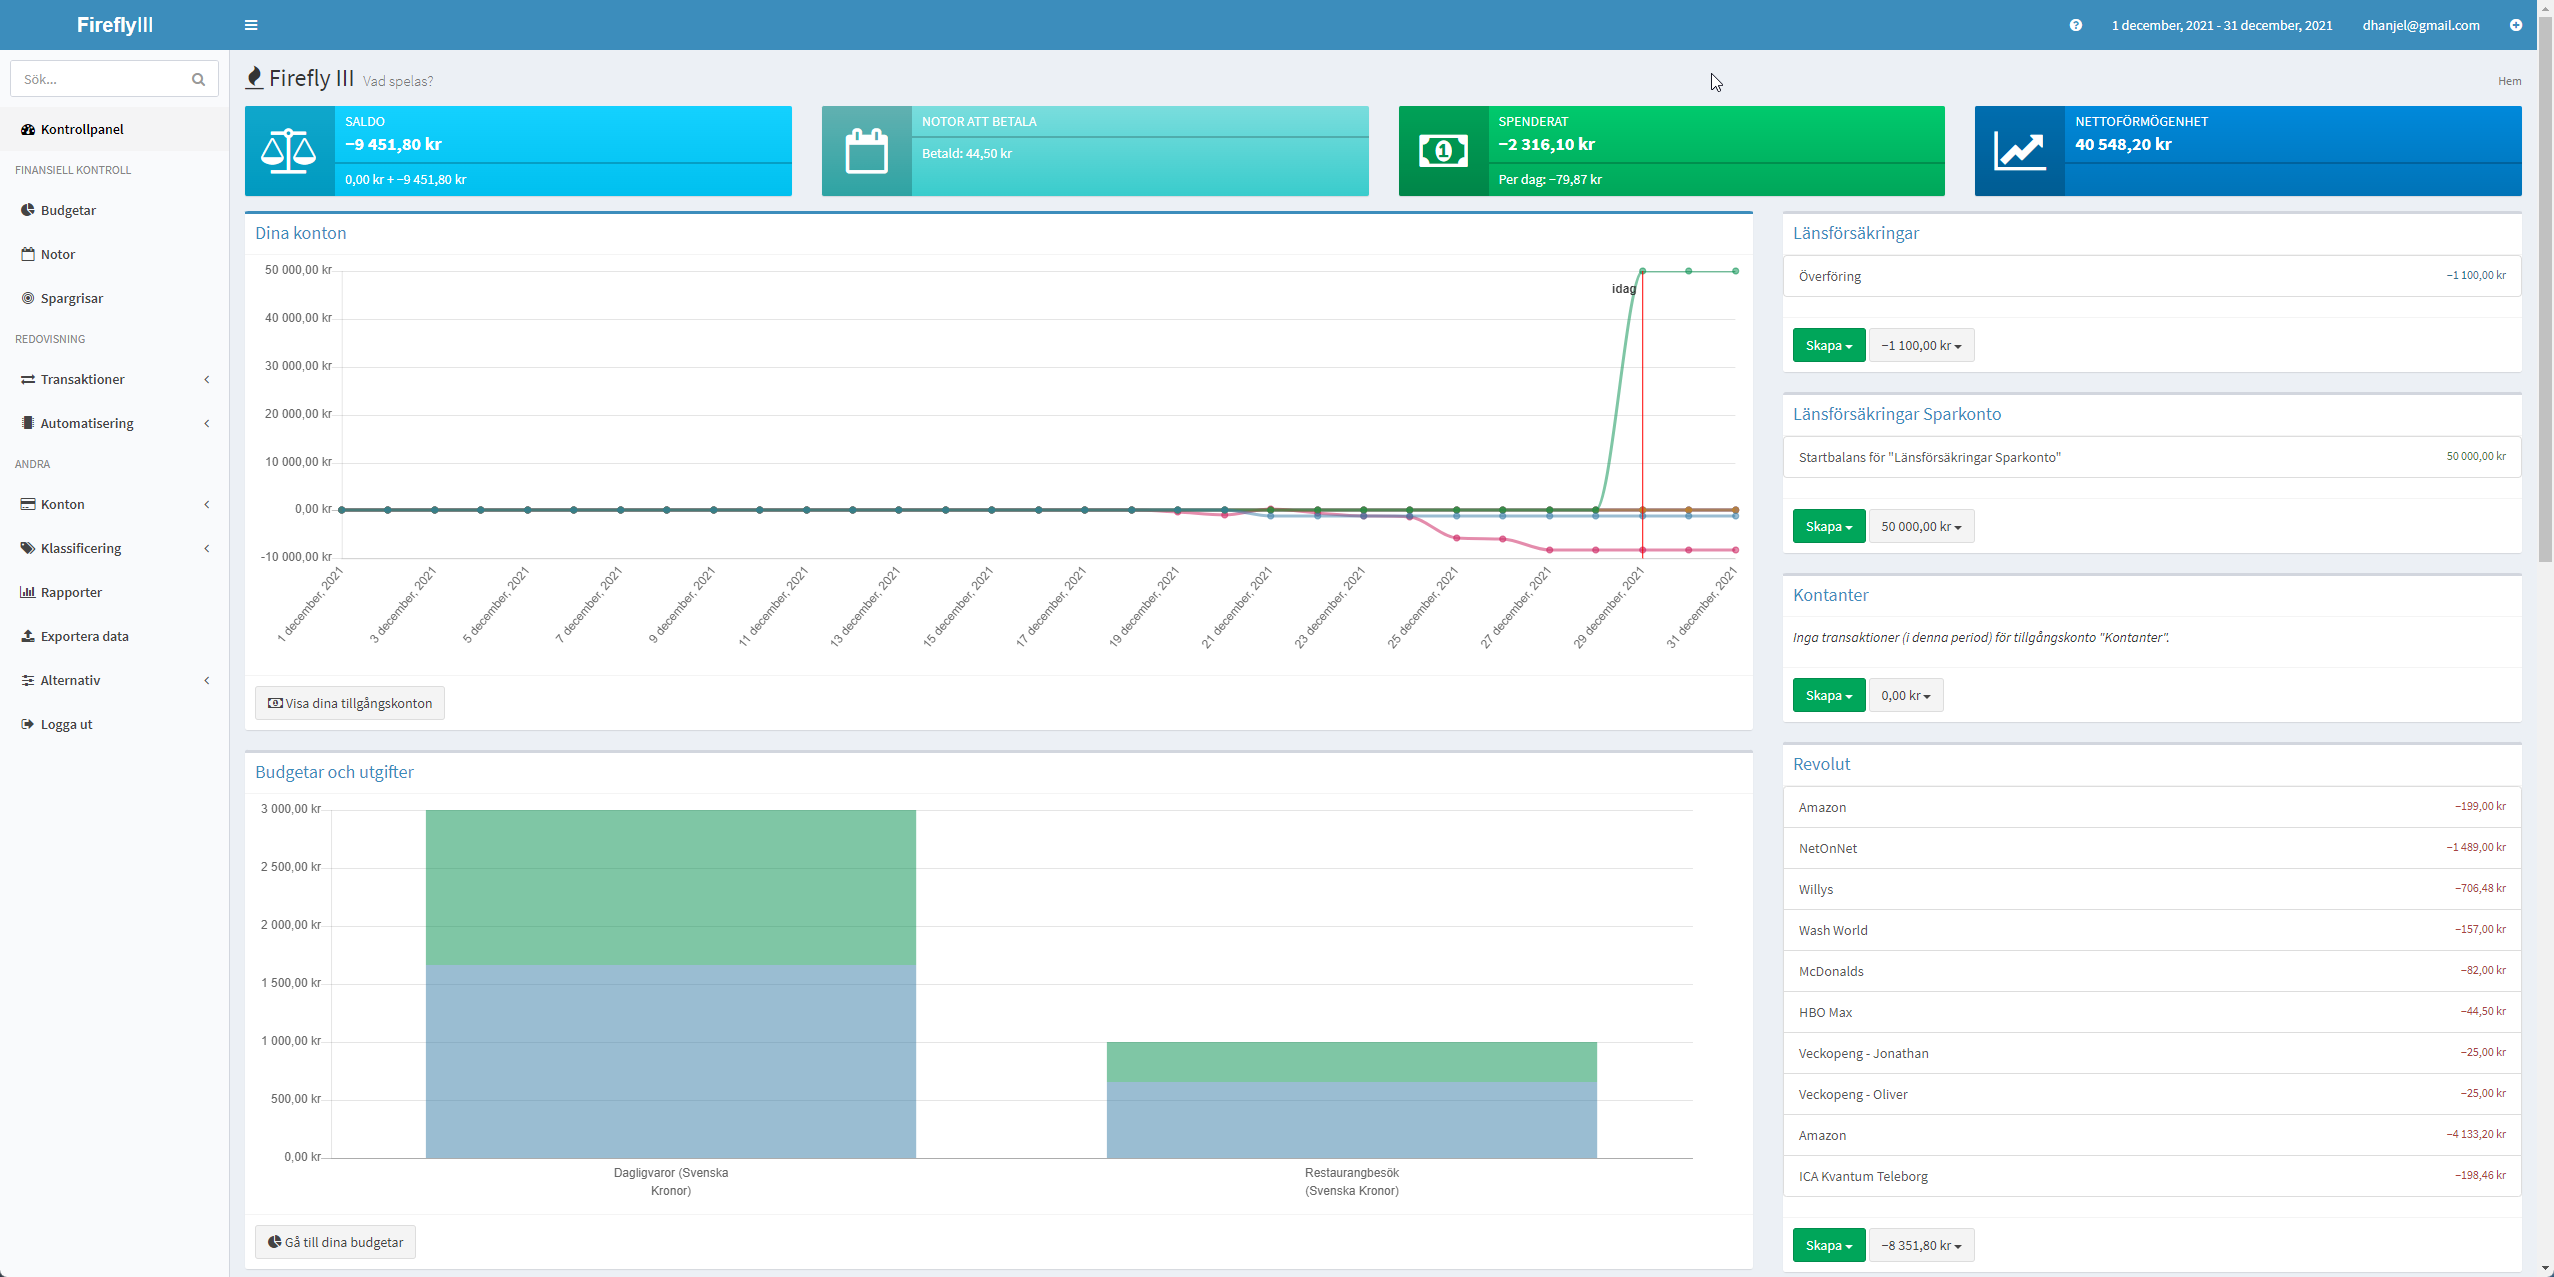Open the December 2021 date range selector
The width and height of the screenshot is (2554, 1277).
[2221, 25]
